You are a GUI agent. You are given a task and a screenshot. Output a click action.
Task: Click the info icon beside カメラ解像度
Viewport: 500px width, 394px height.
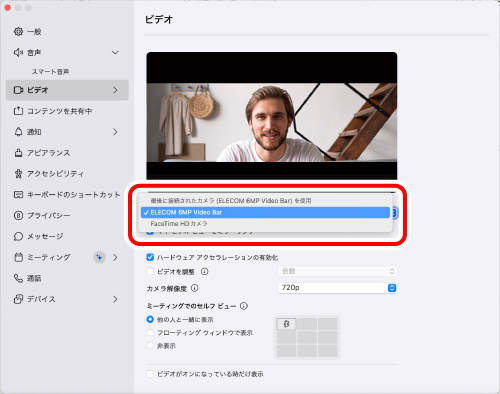(x=195, y=288)
